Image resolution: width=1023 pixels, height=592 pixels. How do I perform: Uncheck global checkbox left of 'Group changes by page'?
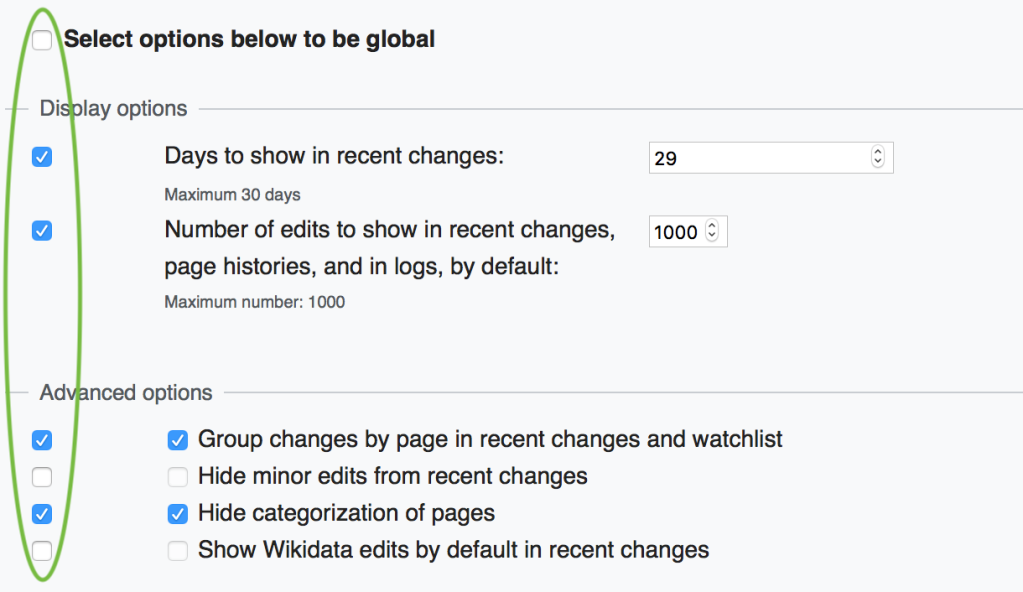click(x=42, y=440)
